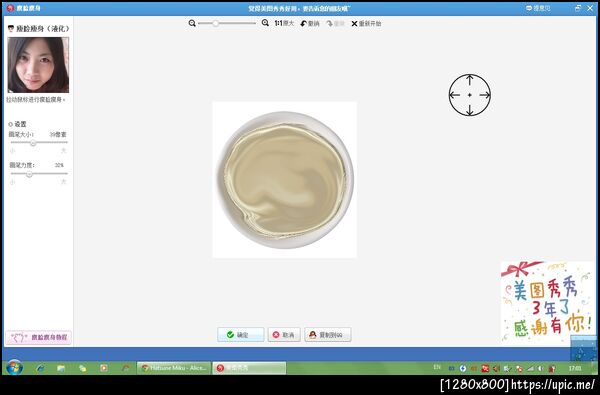The height and width of the screenshot is (395, 600).
Task: Undo the last liquify stroke (撤销)
Action: [310, 24]
